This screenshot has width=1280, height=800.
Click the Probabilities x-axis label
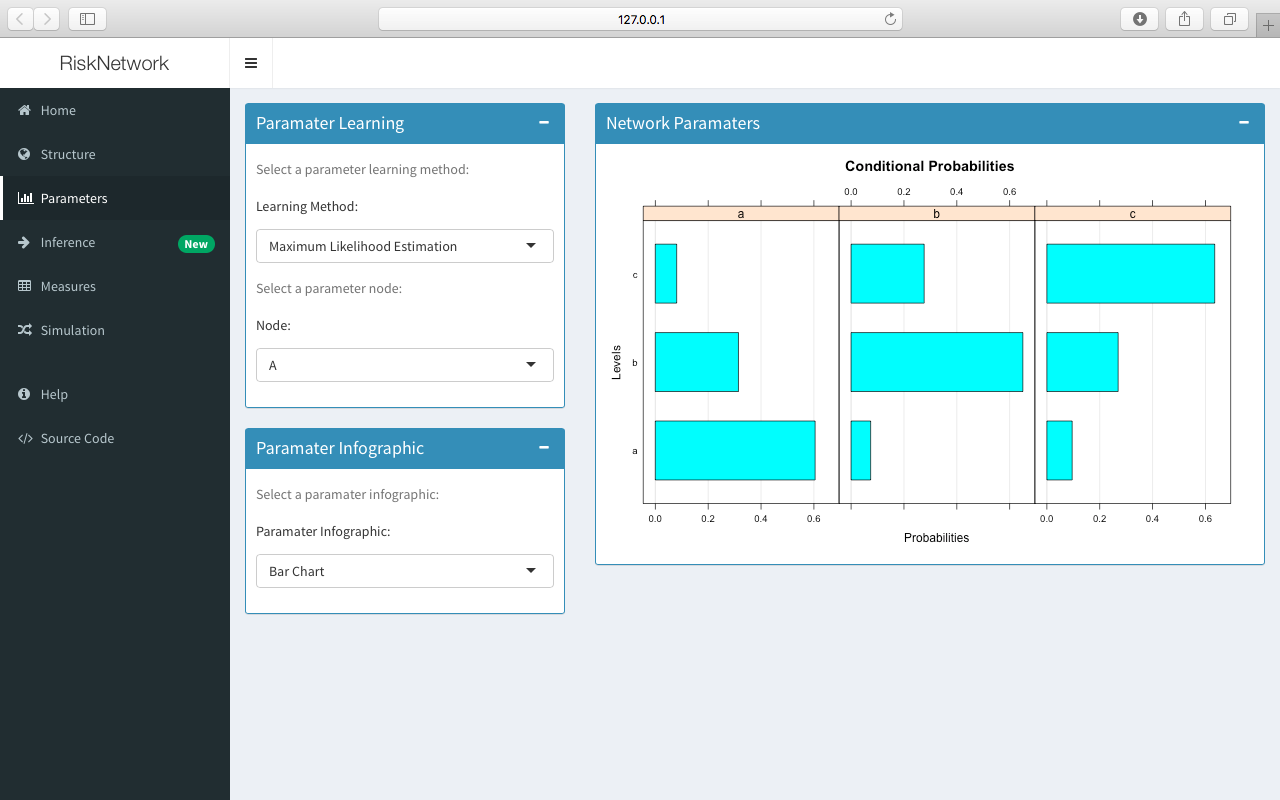pyautogui.click(x=936, y=538)
